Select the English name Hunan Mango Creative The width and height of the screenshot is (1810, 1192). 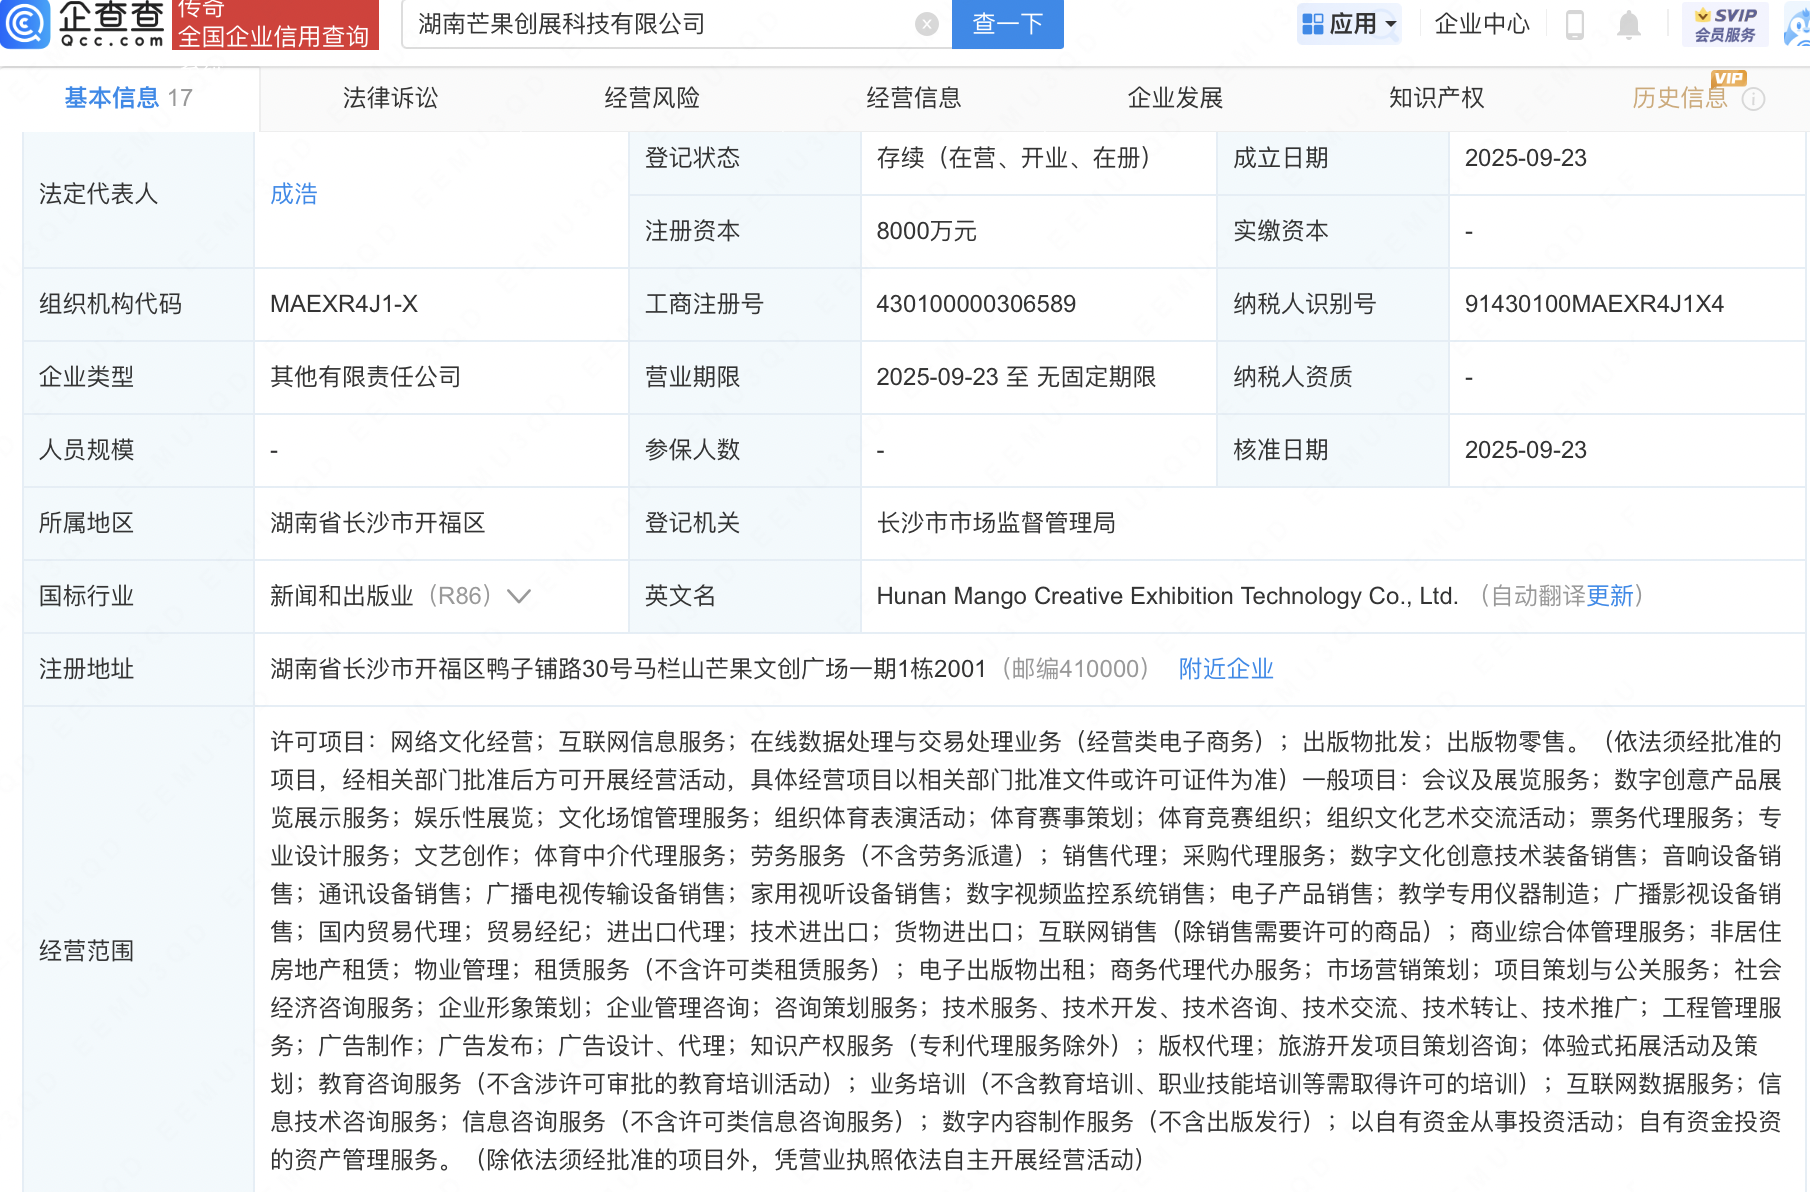tap(1167, 596)
